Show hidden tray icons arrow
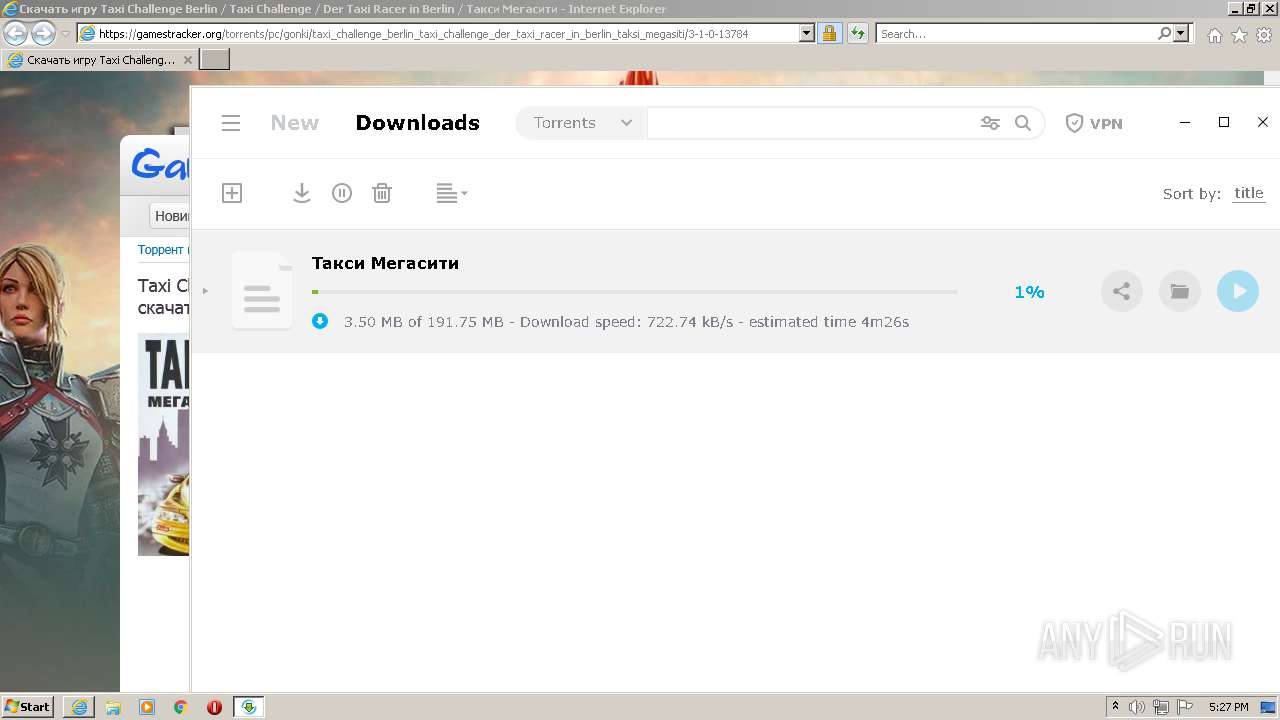Viewport: 1280px width, 720px height. tap(1116, 707)
